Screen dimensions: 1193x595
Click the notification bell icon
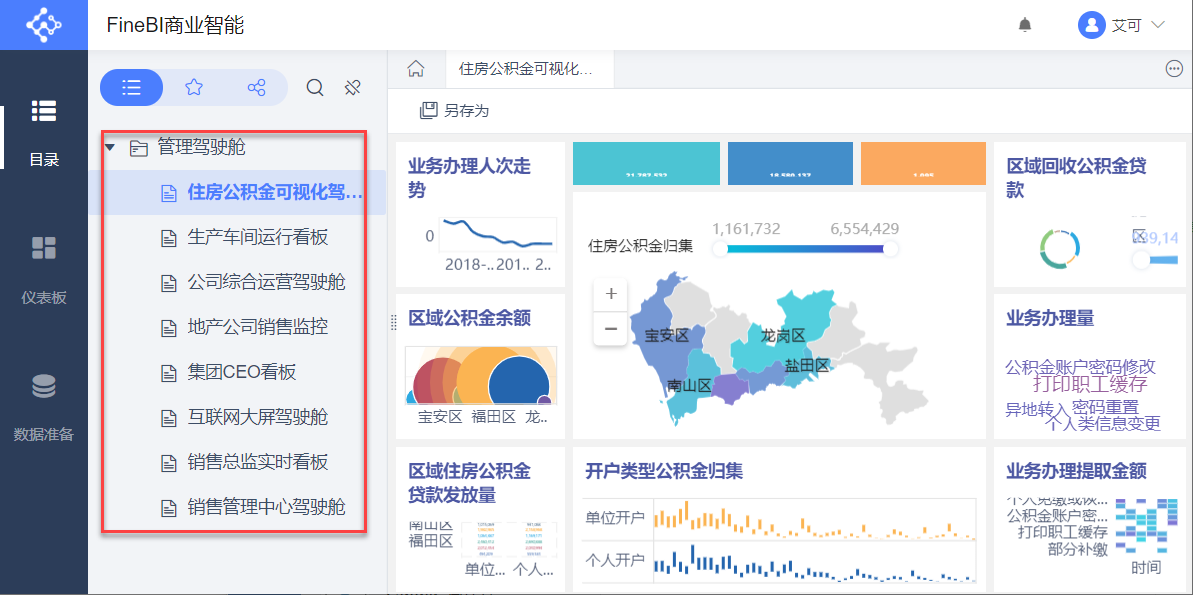(1025, 25)
